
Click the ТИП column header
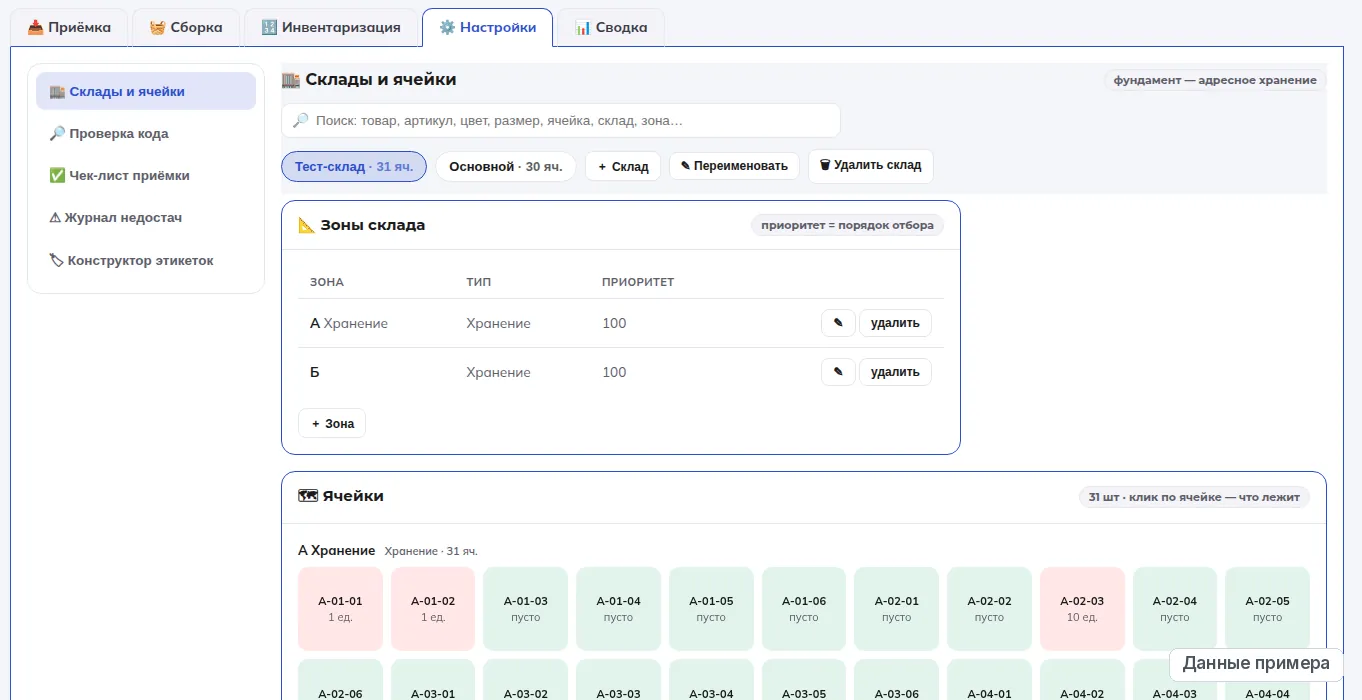point(479,282)
